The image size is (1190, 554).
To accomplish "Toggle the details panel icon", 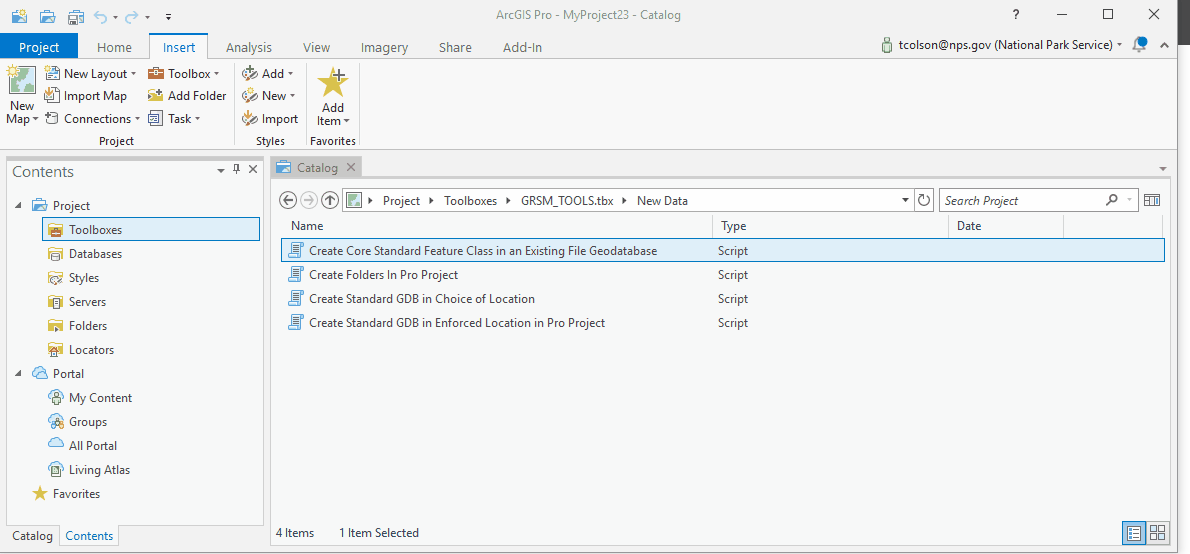I will [x=1152, y=200].
